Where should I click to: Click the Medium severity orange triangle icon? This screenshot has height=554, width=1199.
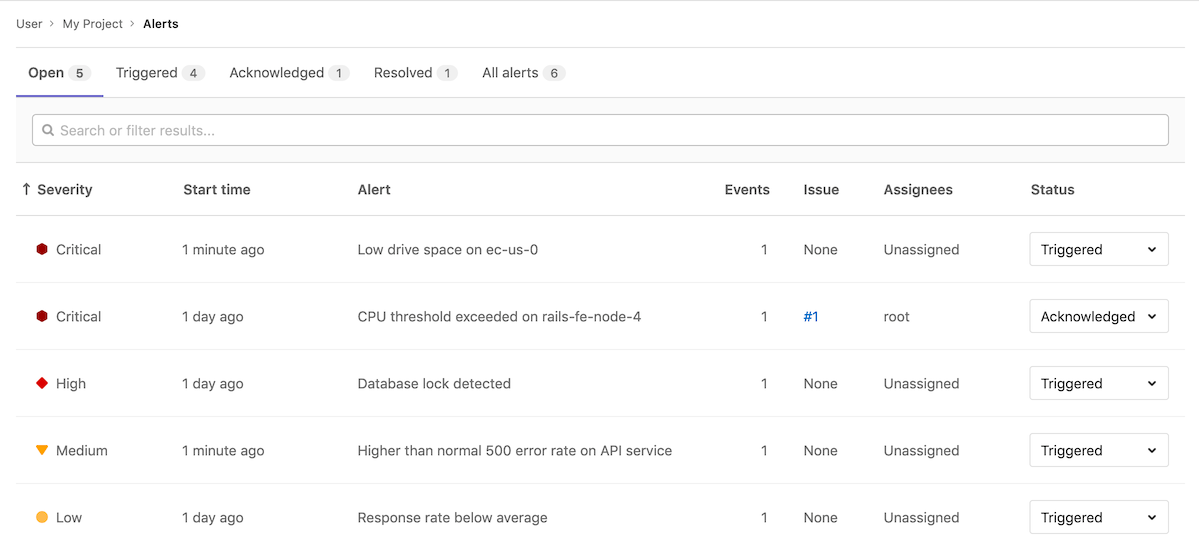(42, 451)
